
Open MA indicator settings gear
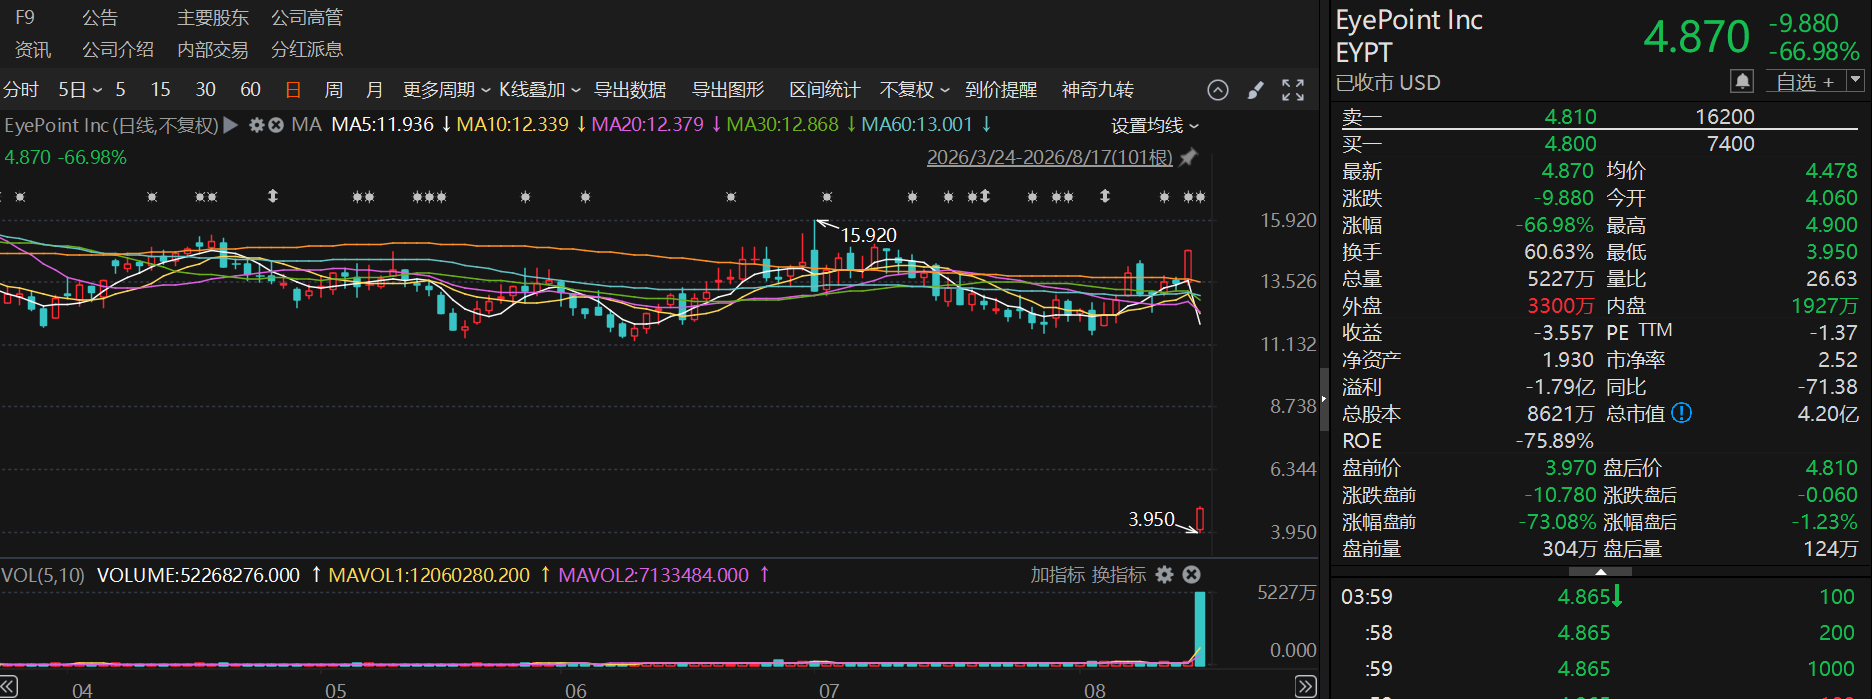point(257,125)
